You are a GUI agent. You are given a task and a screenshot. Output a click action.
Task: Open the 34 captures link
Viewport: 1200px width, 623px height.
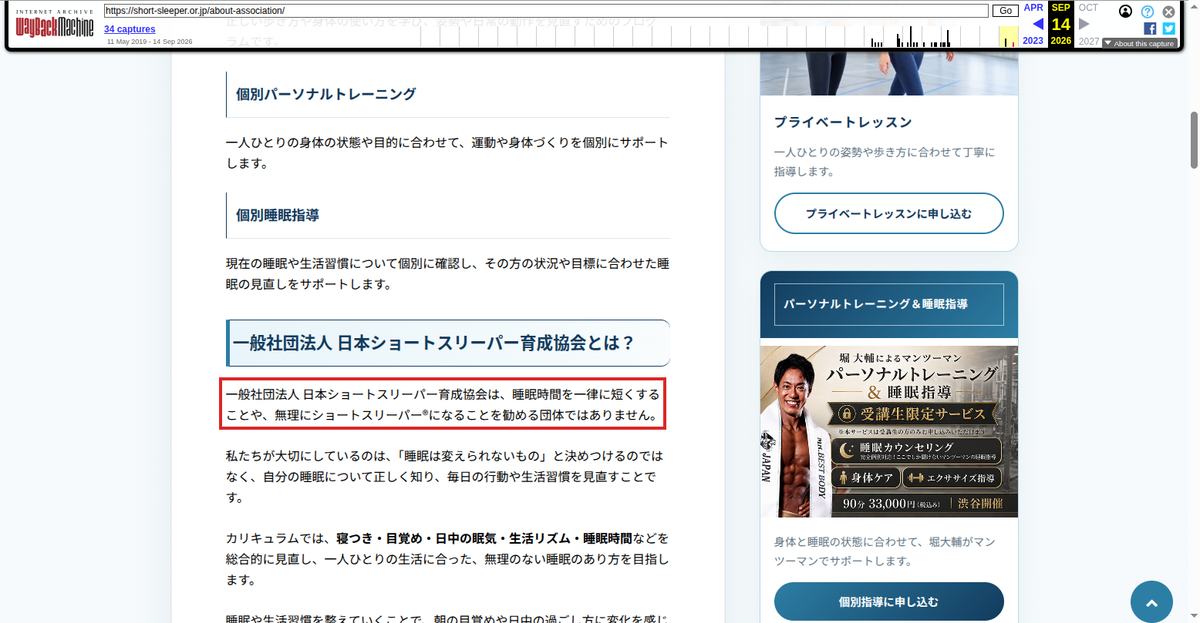click(130, 29)
